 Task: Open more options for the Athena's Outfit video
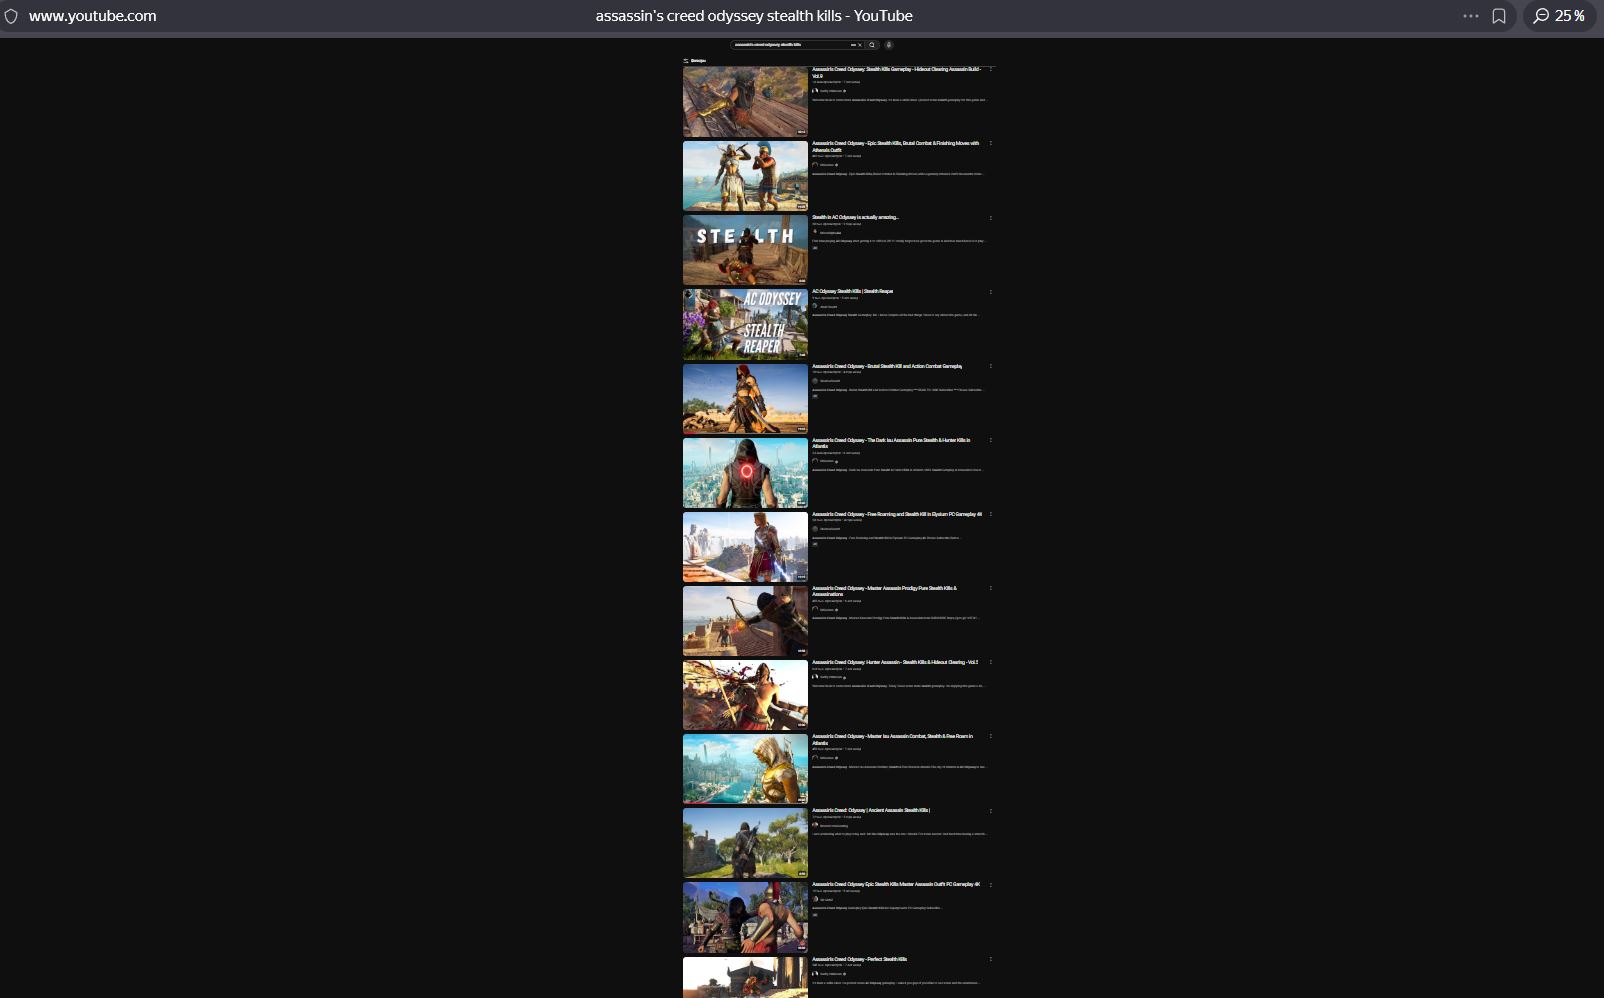[991, 143]
